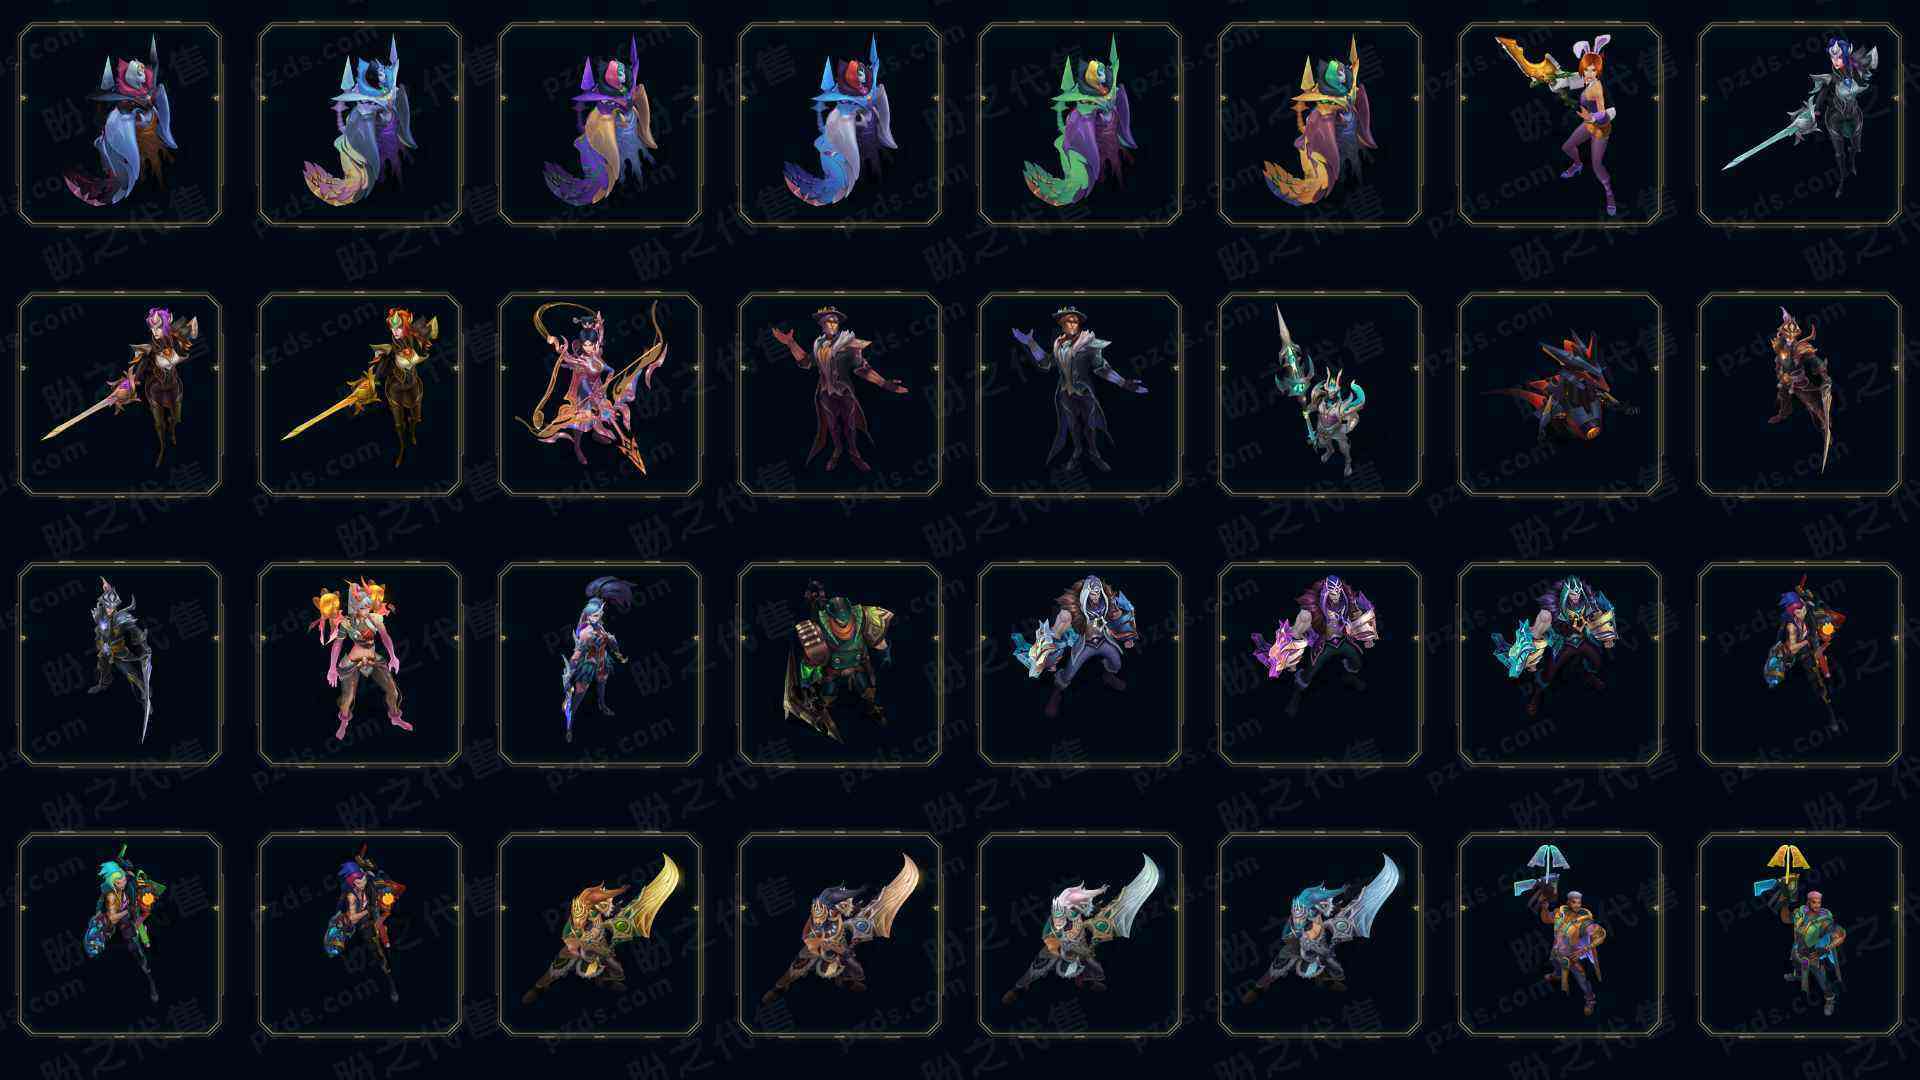Select the gold and purple cloaked chroma skin
The height and width of the screenshot is (1080, 1920).
[x=1320, y=125]
